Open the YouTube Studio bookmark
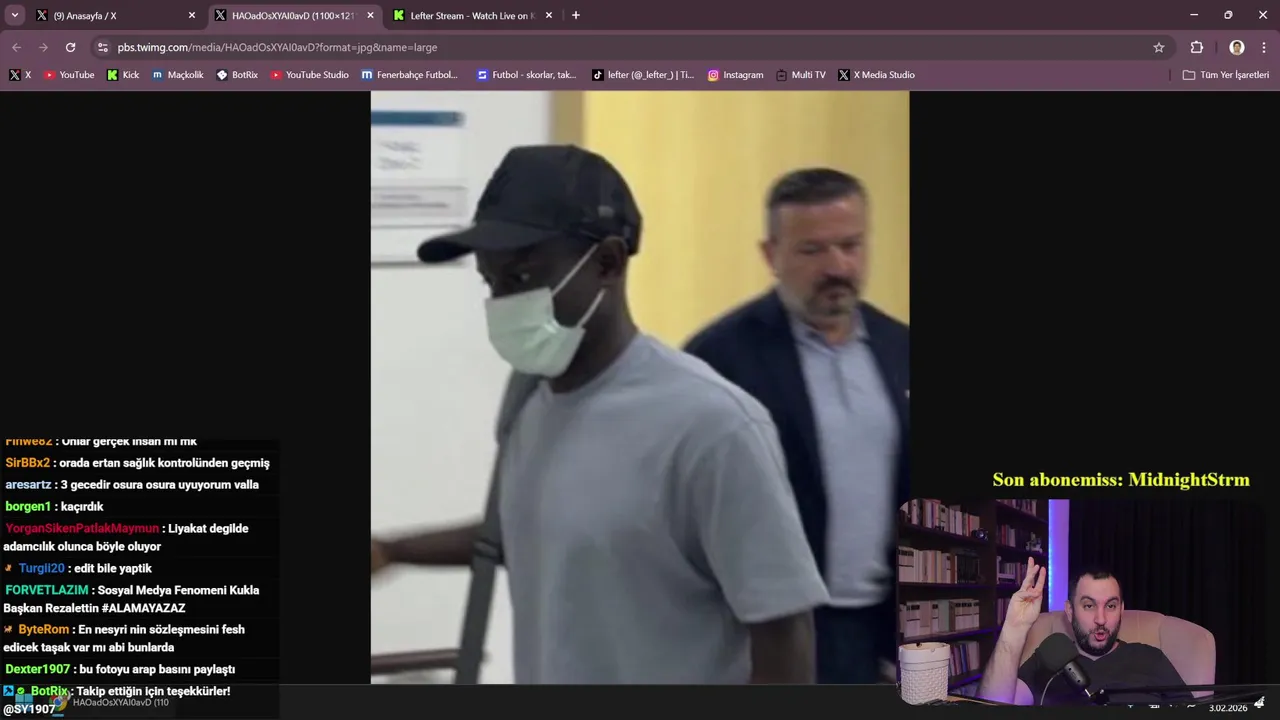Image resolution: width=1280 pixels, height=720 pixels. pyautogui.click(x=310, y=75)
